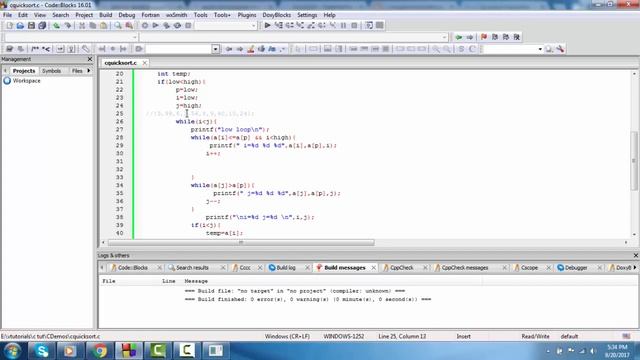The image size is (640, 360).
Task: Click the Stop debugger icon
Action: click(354, 25)
